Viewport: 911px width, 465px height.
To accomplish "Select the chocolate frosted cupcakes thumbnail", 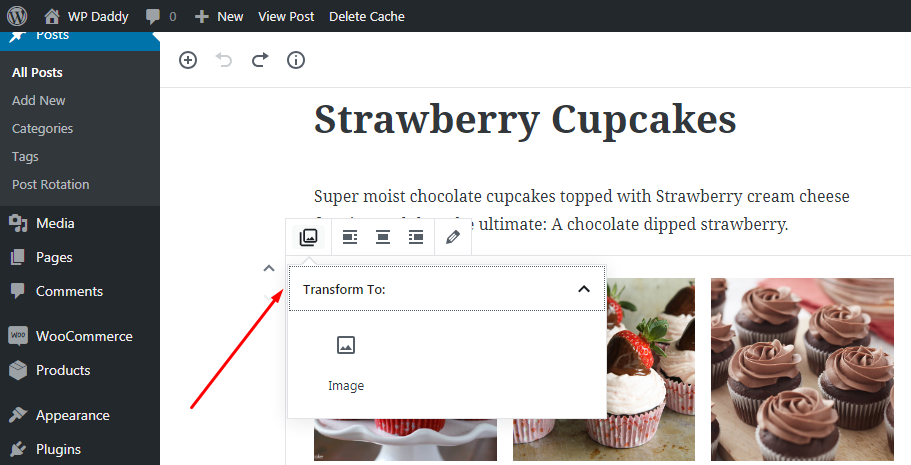I will [810, 368].
